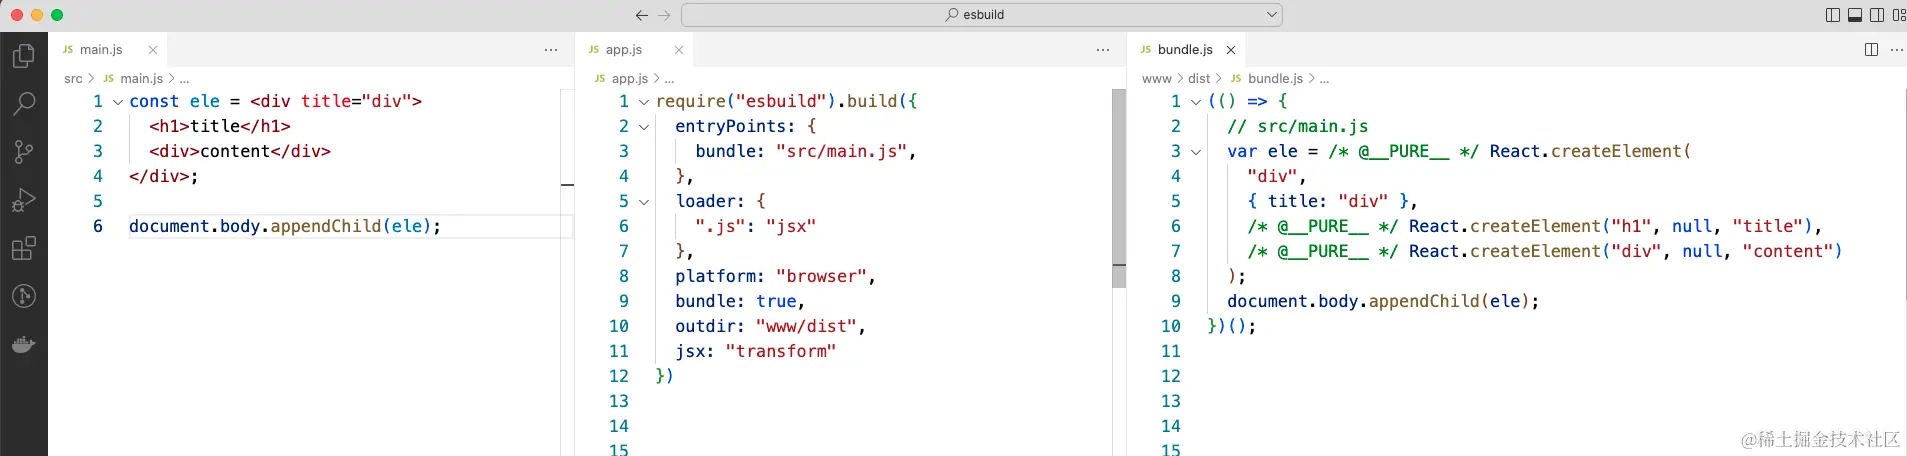Viewport: 1907px width, 456px height.
Task: Click 'bundle: "src/main.js",' in app.js
Action: click(806, 151)
